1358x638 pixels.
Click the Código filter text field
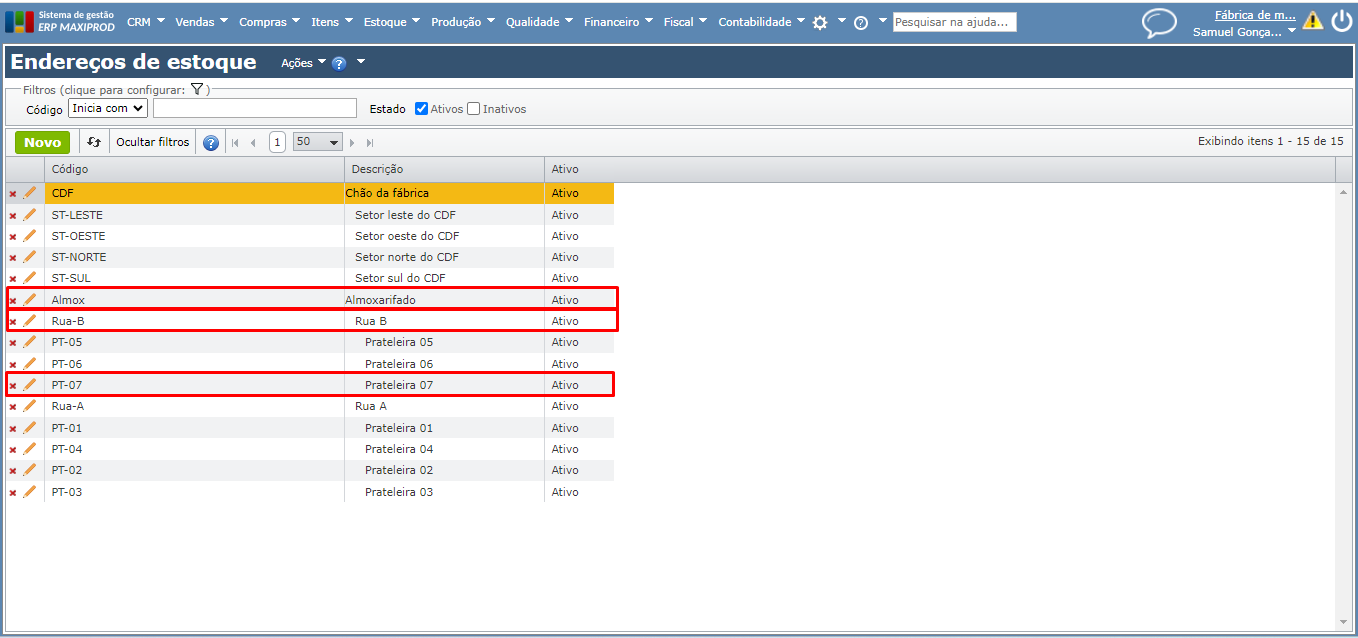tap(254, 108)
